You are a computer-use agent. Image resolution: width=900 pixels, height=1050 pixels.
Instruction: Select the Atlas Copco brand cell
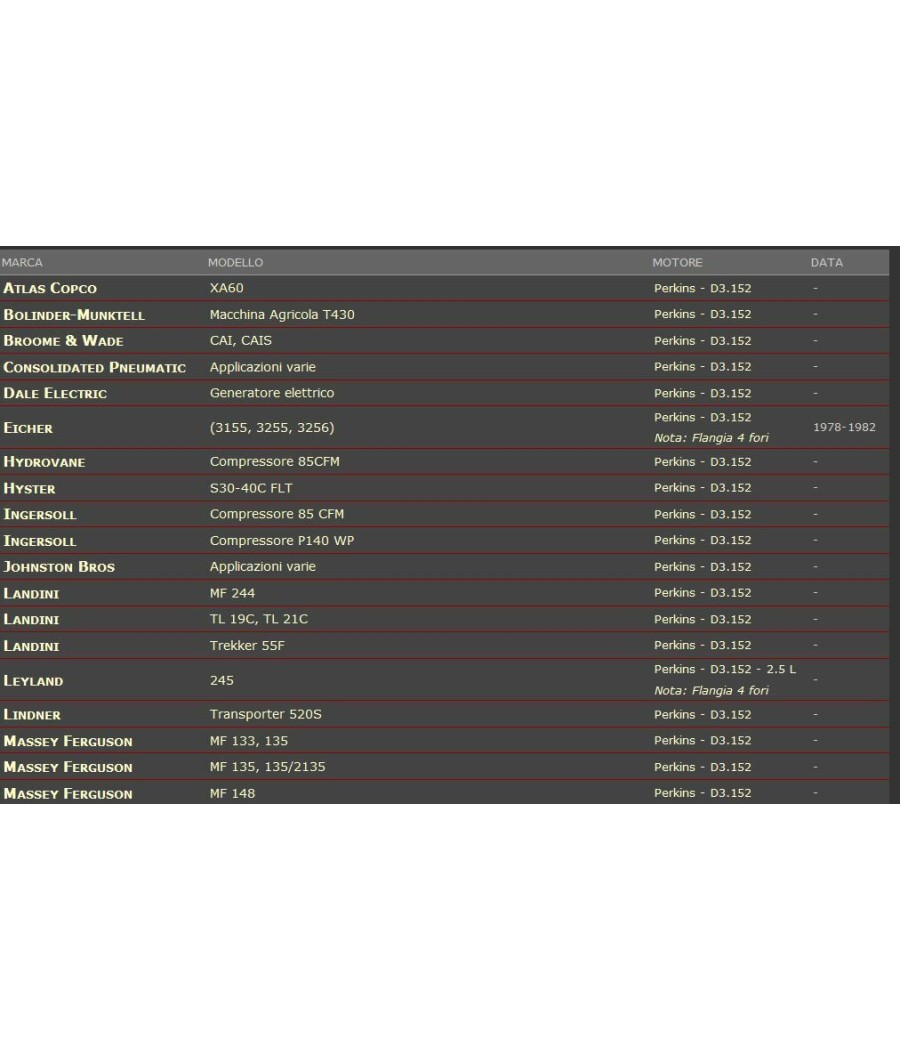(x=50, y=288)
